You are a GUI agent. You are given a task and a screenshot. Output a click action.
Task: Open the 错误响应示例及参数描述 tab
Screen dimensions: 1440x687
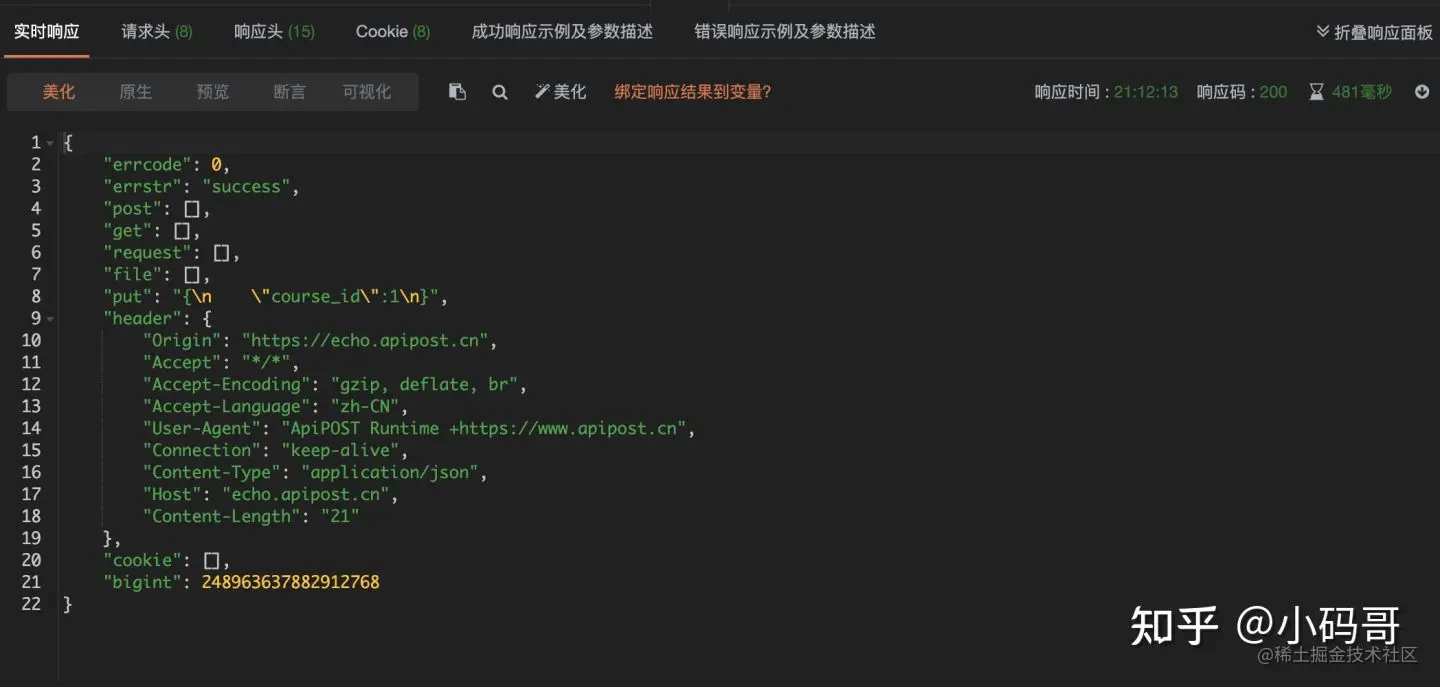785,32
